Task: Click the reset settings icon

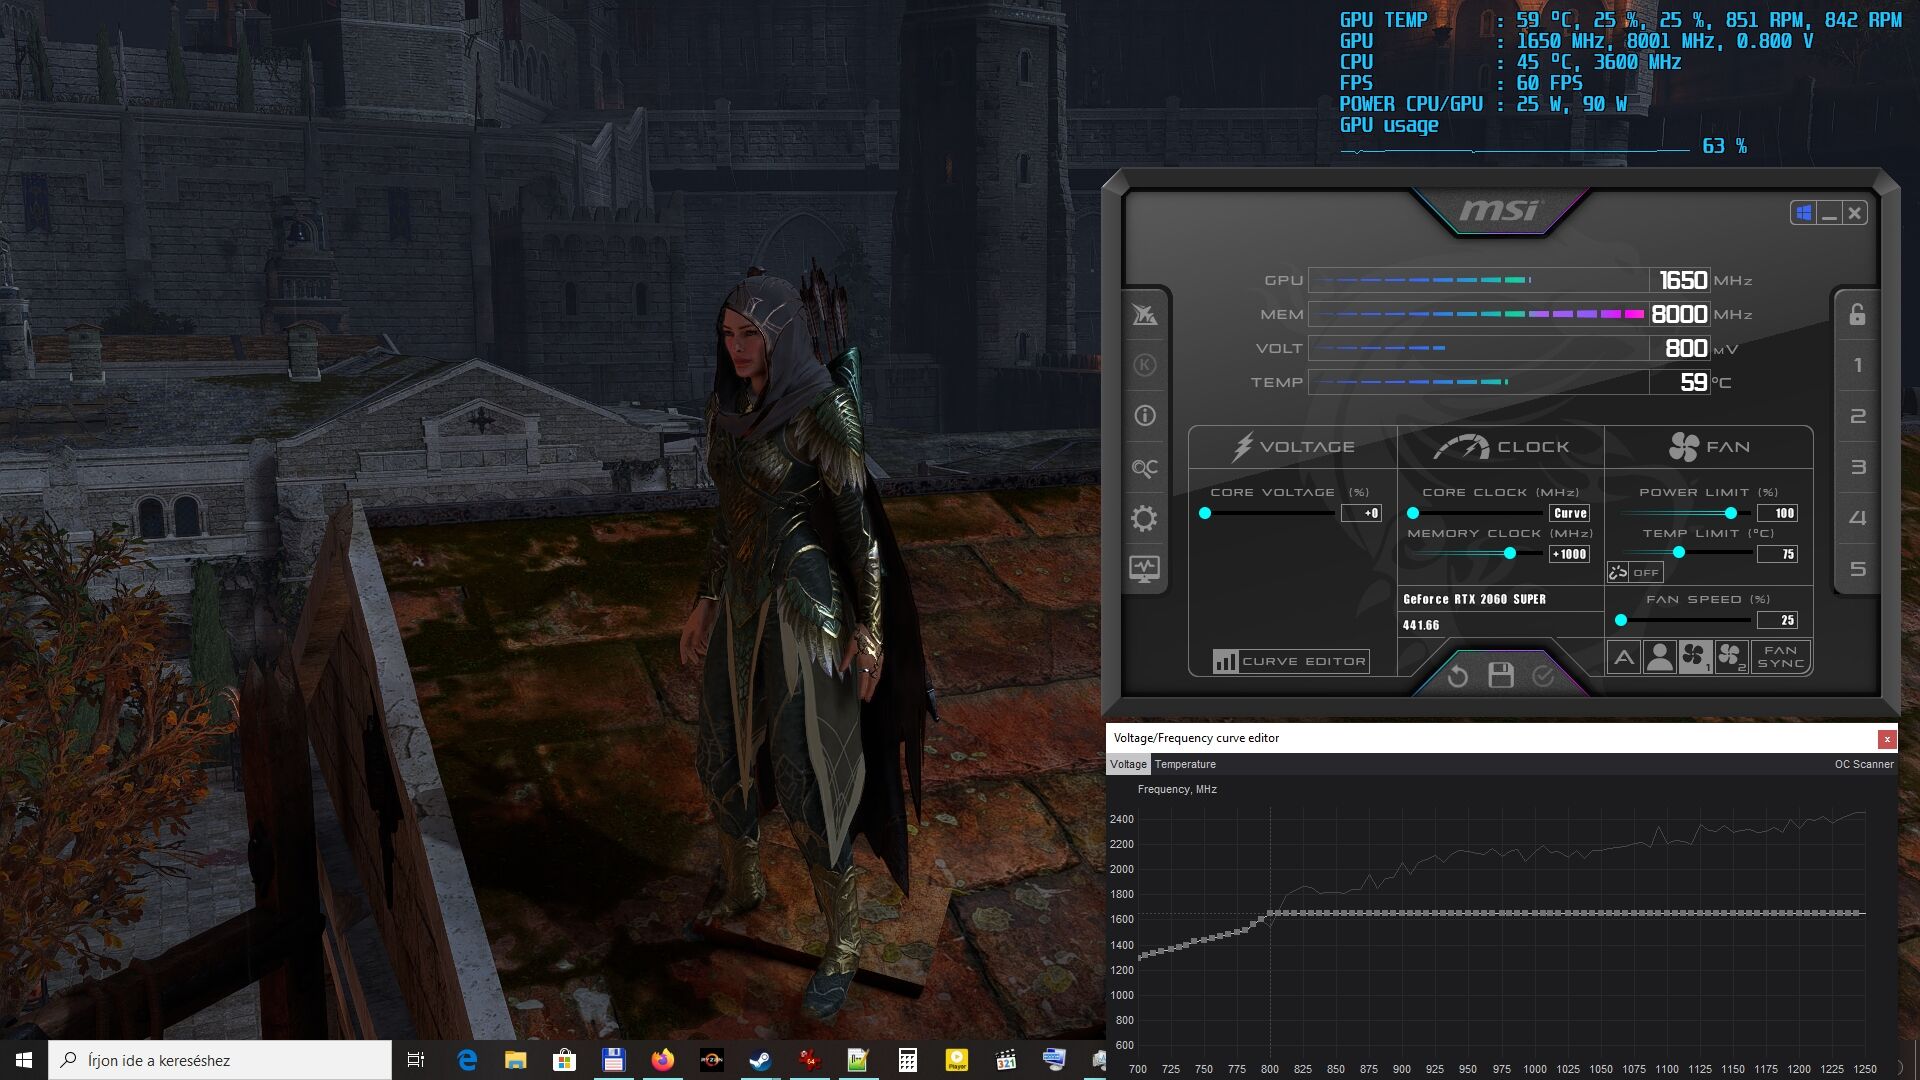Action: tap(1457, 676)
